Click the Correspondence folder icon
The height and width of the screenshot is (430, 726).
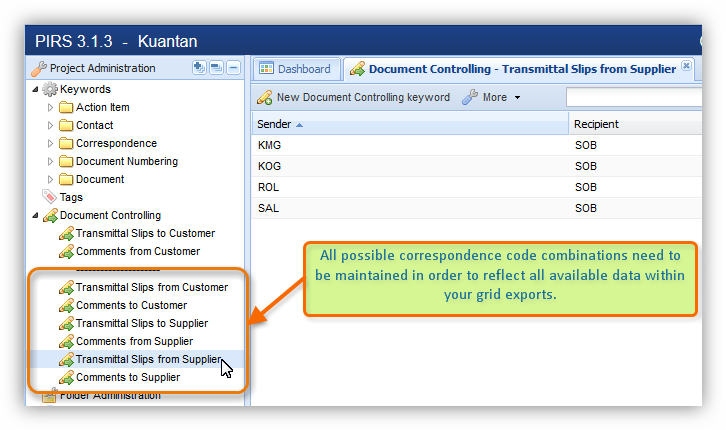click(x=66, y=143)
